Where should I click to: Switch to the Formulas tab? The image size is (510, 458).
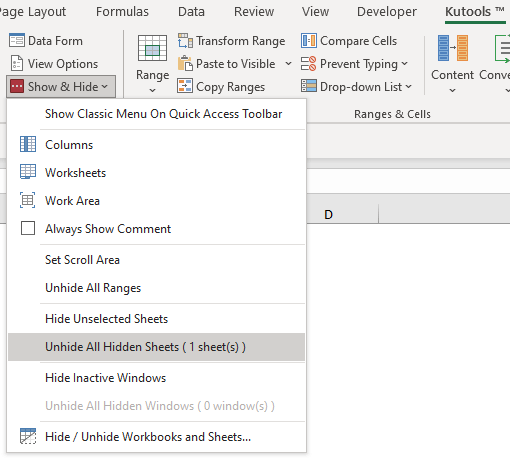coord(122,12)
